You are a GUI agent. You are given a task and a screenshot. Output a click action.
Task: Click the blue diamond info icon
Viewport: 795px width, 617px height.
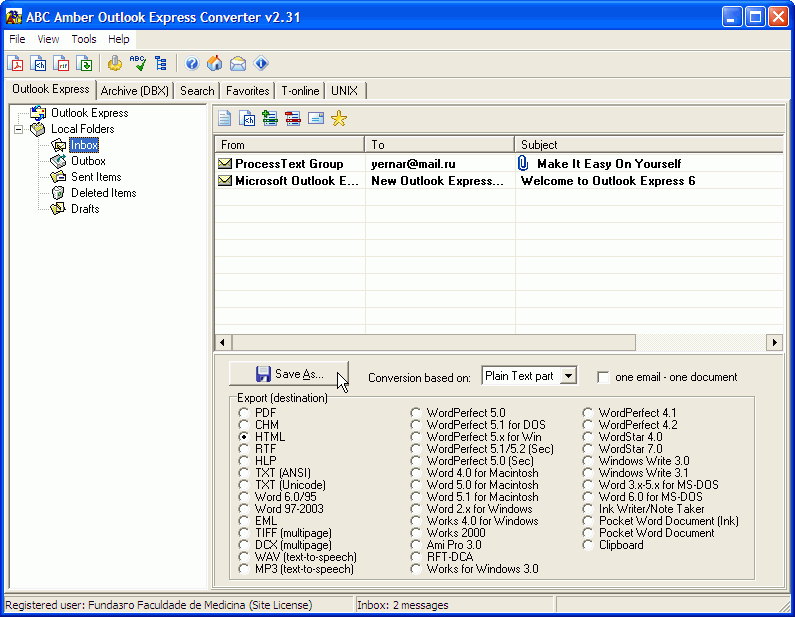click(x=261, y=63)
